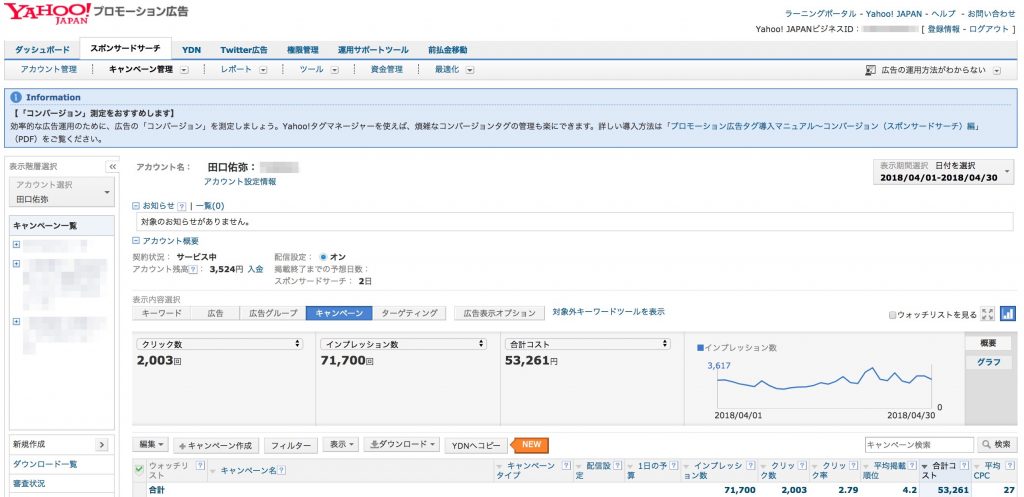1024x497 pixels.
Task: Switch to the Twitter広告 tab
Action: 244,50
